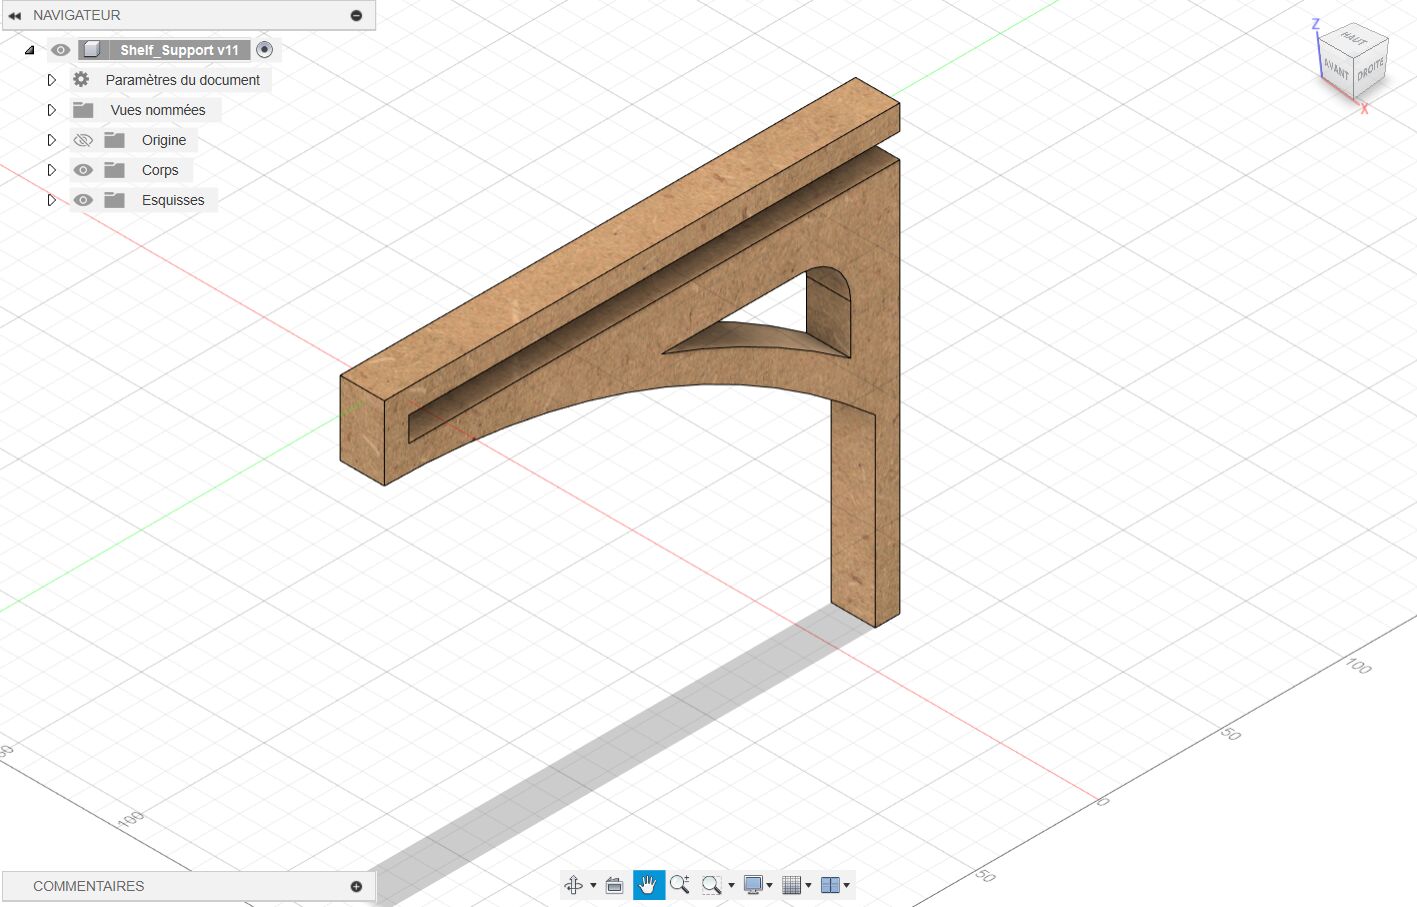Click the DROITE face of ViewCube
1417x907 pixels.
pyautogui.click(x=1371, y=70)
